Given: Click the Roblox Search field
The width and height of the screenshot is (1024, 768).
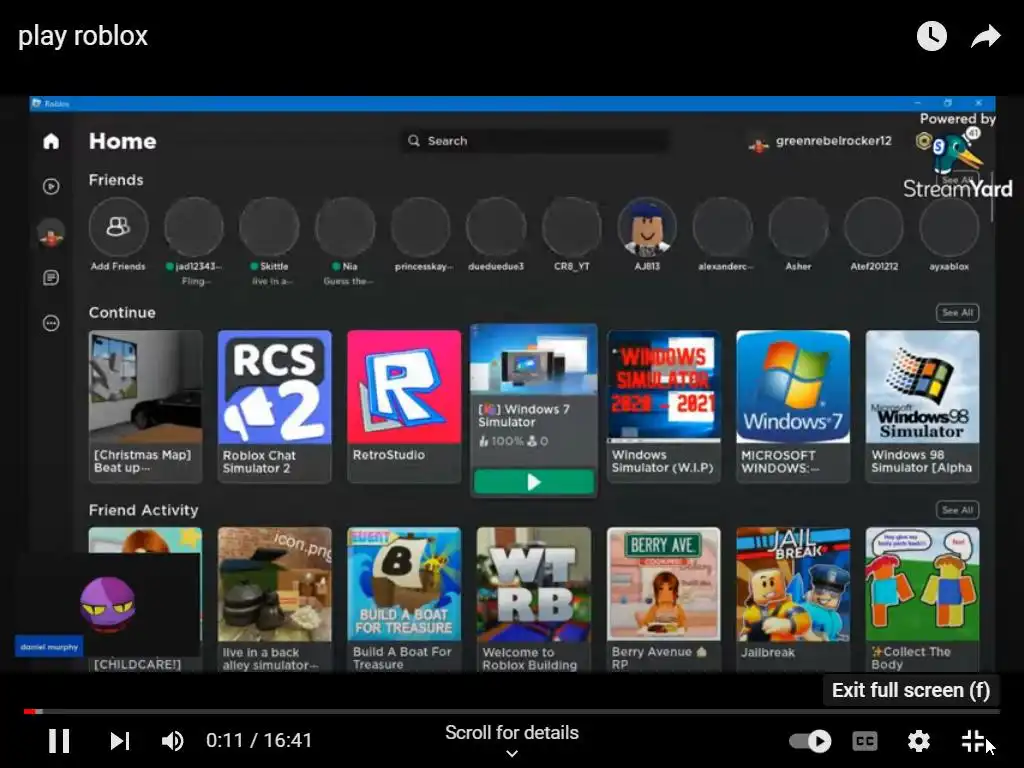Looking at the screenshot, I should tap(534, 141).
